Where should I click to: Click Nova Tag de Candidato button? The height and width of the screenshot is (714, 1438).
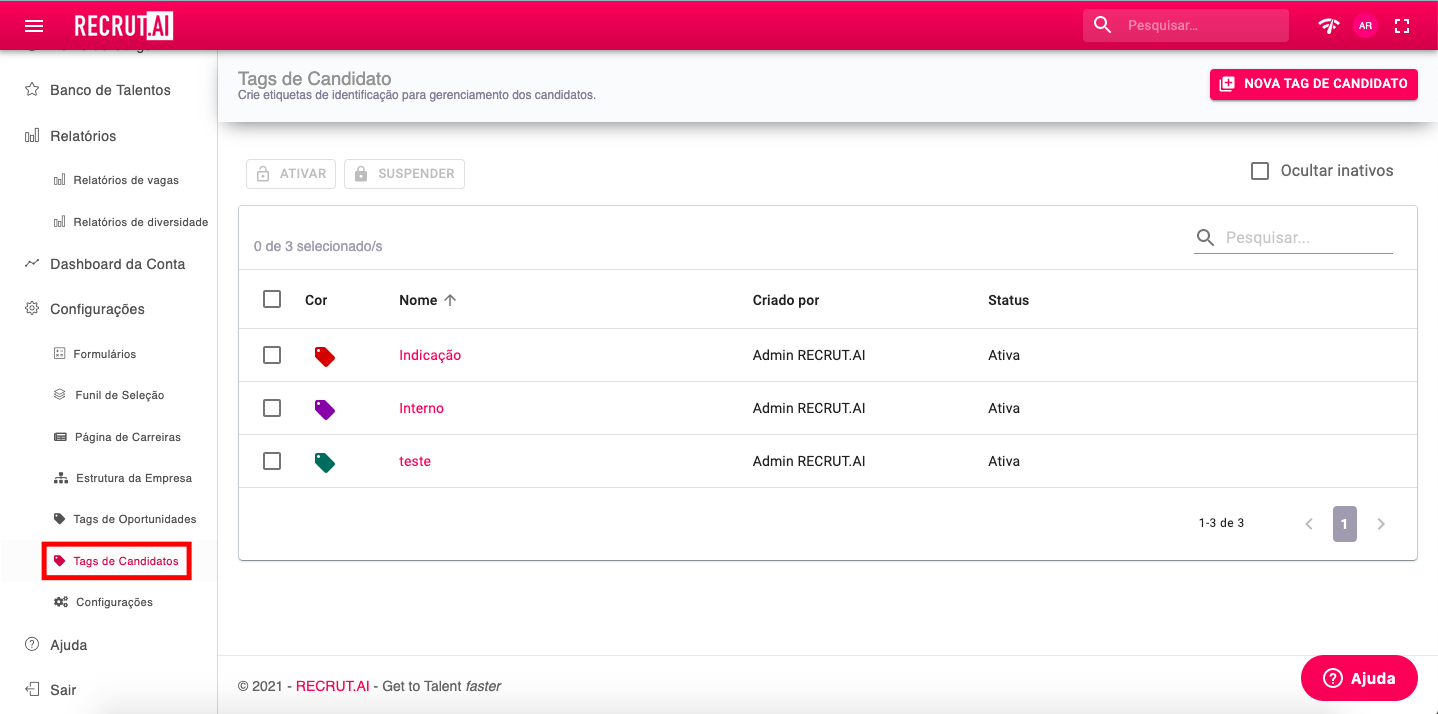click(1313, 84)
